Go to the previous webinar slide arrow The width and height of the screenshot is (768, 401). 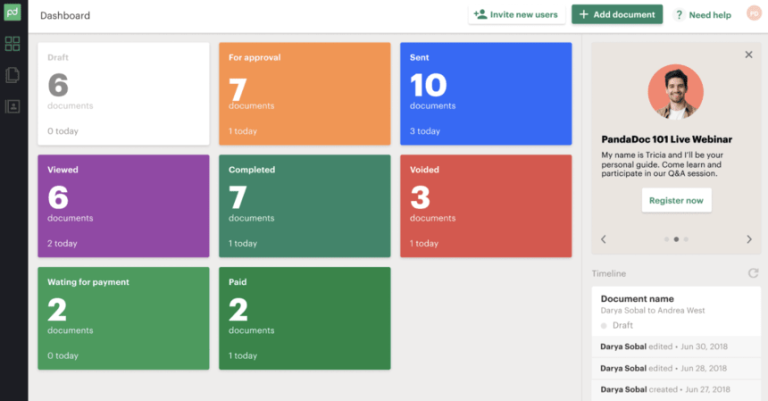603,239
